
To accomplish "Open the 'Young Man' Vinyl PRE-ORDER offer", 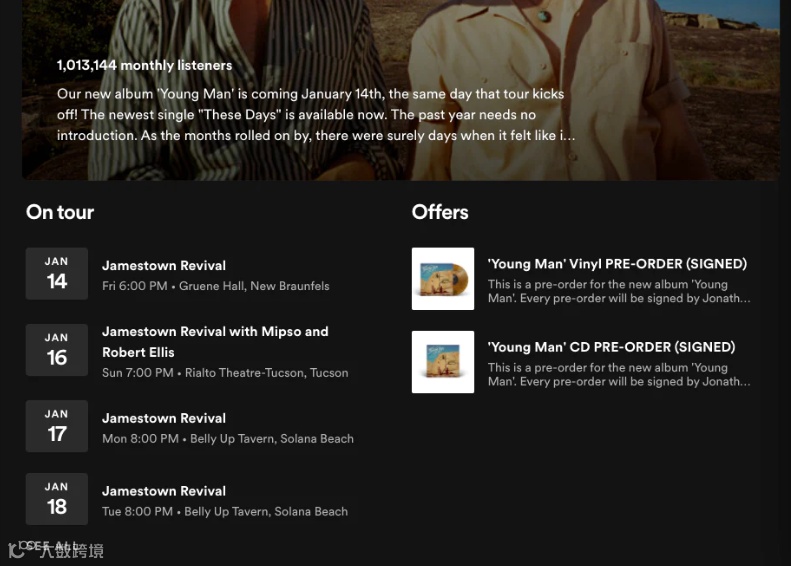I will tap(617, 264).
